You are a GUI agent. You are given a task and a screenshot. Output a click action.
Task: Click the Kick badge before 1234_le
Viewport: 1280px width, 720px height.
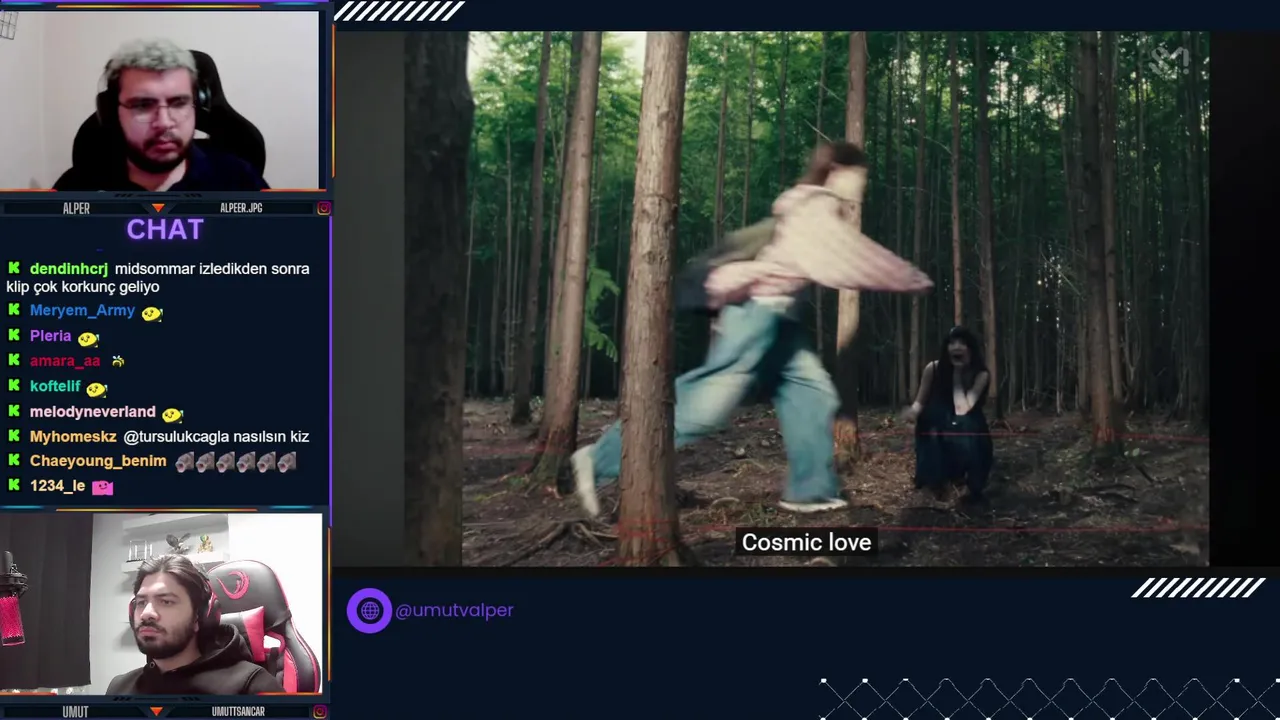coord(14,485)
